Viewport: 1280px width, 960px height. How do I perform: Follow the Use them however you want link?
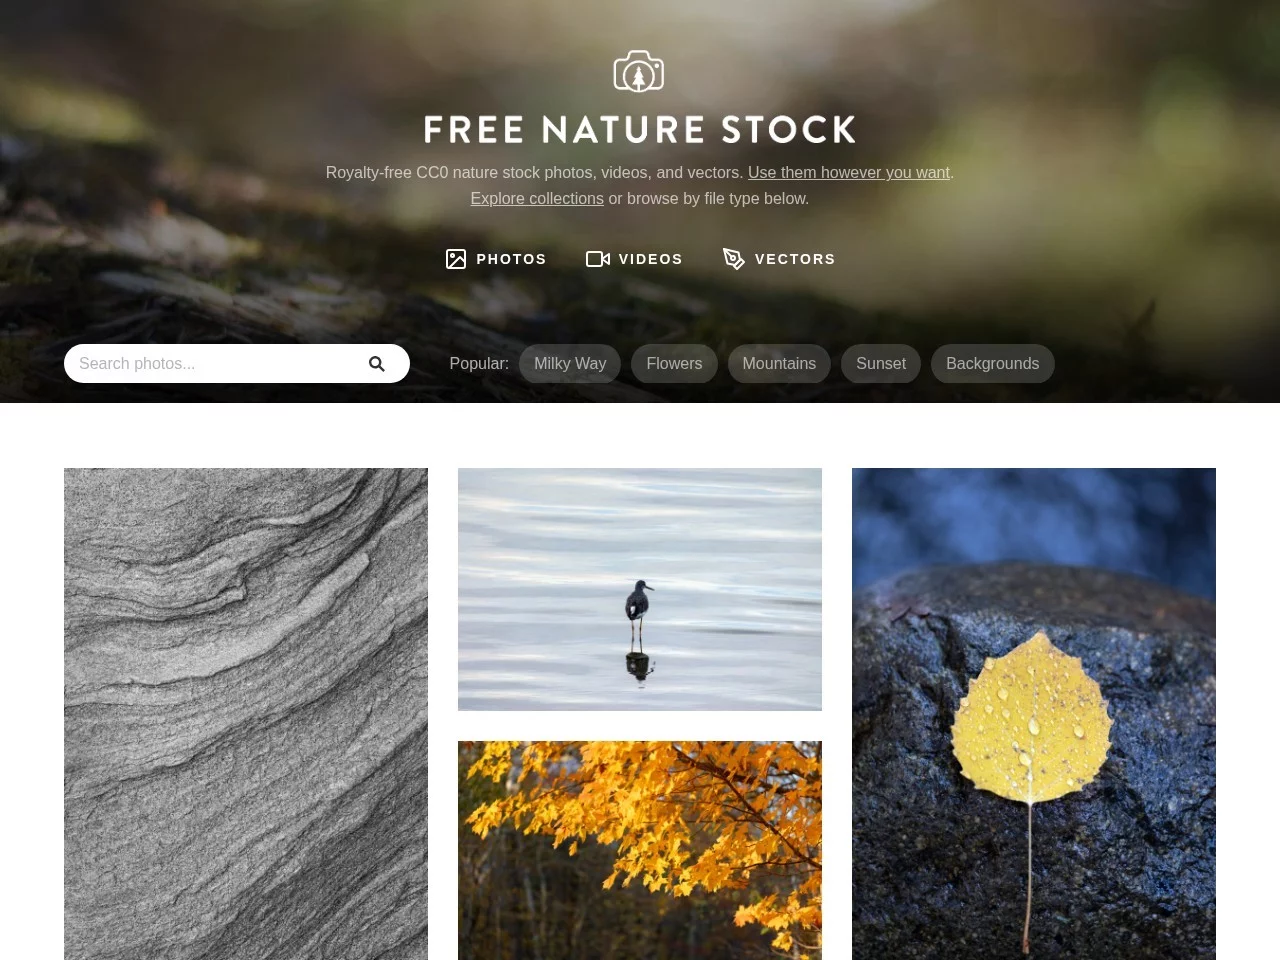point(849,173)
